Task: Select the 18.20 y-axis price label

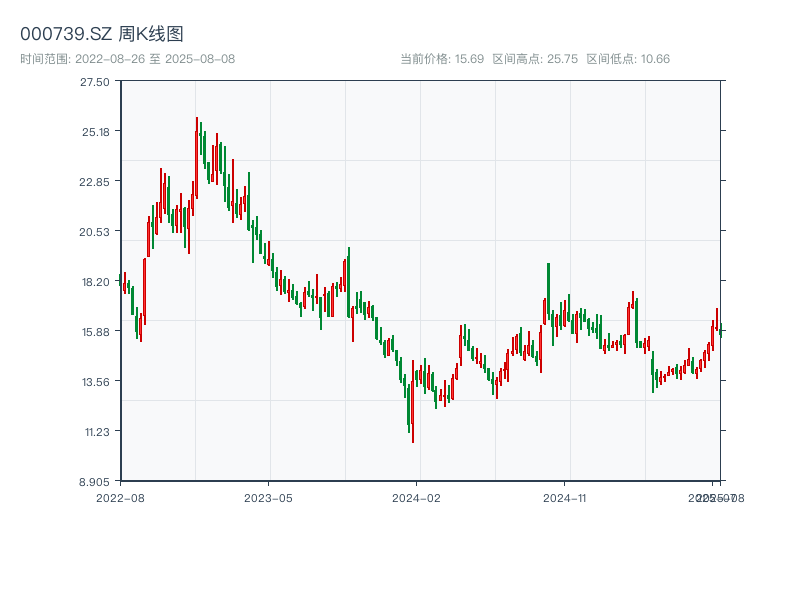Action: [96, 281]
